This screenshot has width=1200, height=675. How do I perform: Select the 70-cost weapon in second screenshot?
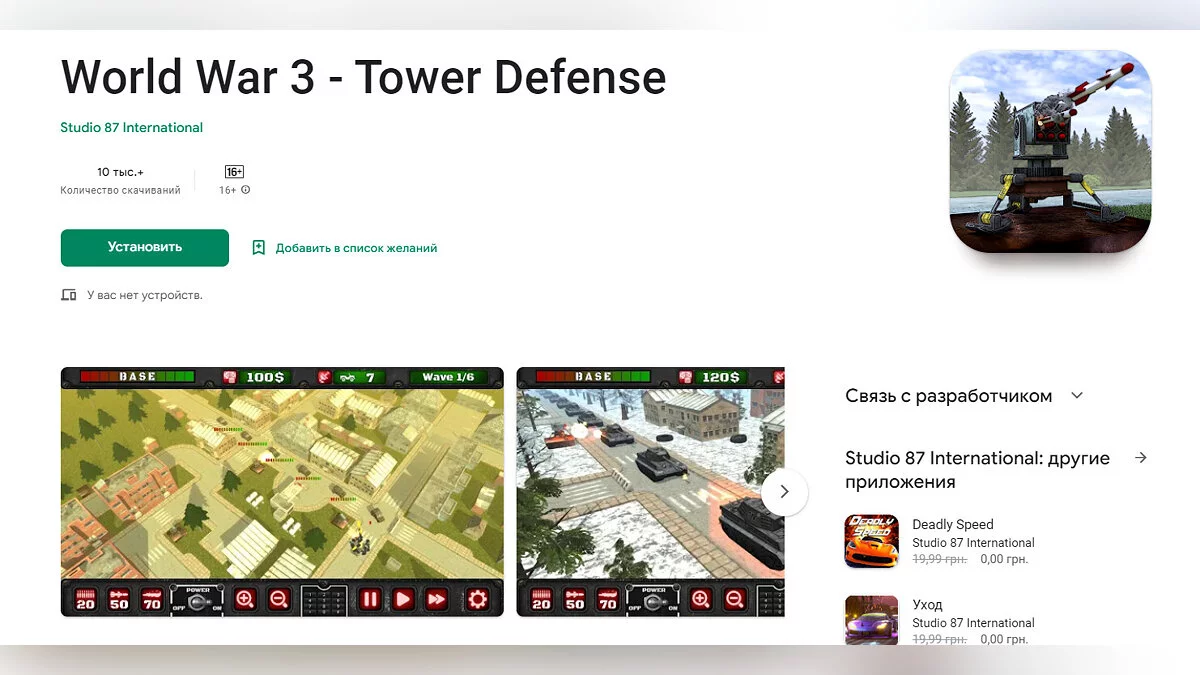[608, 599]
